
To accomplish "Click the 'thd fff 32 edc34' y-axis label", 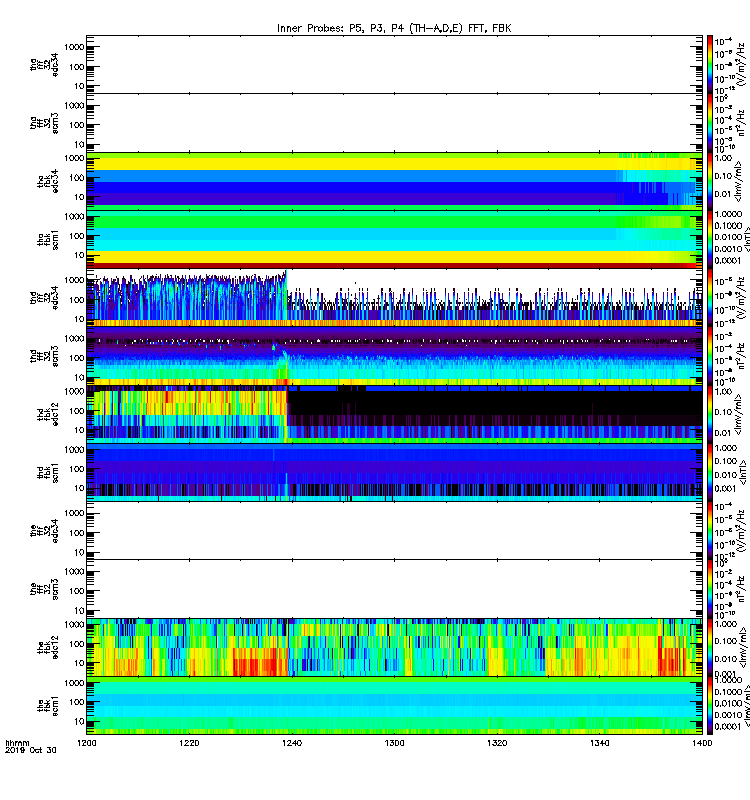I will (44, 298).
